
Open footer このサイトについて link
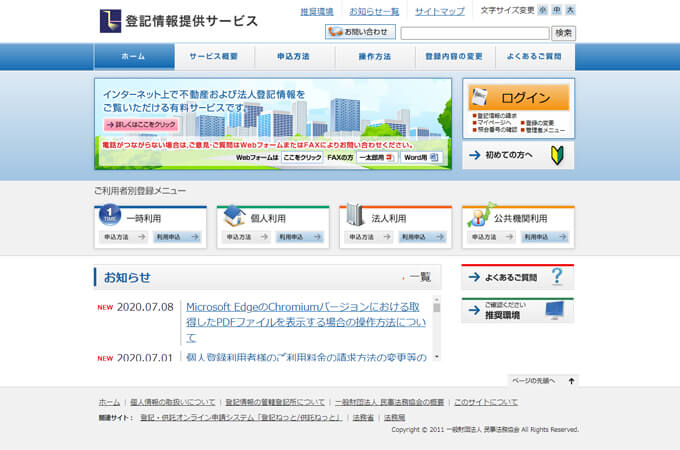pyautogui.click(x=486, y=402)
